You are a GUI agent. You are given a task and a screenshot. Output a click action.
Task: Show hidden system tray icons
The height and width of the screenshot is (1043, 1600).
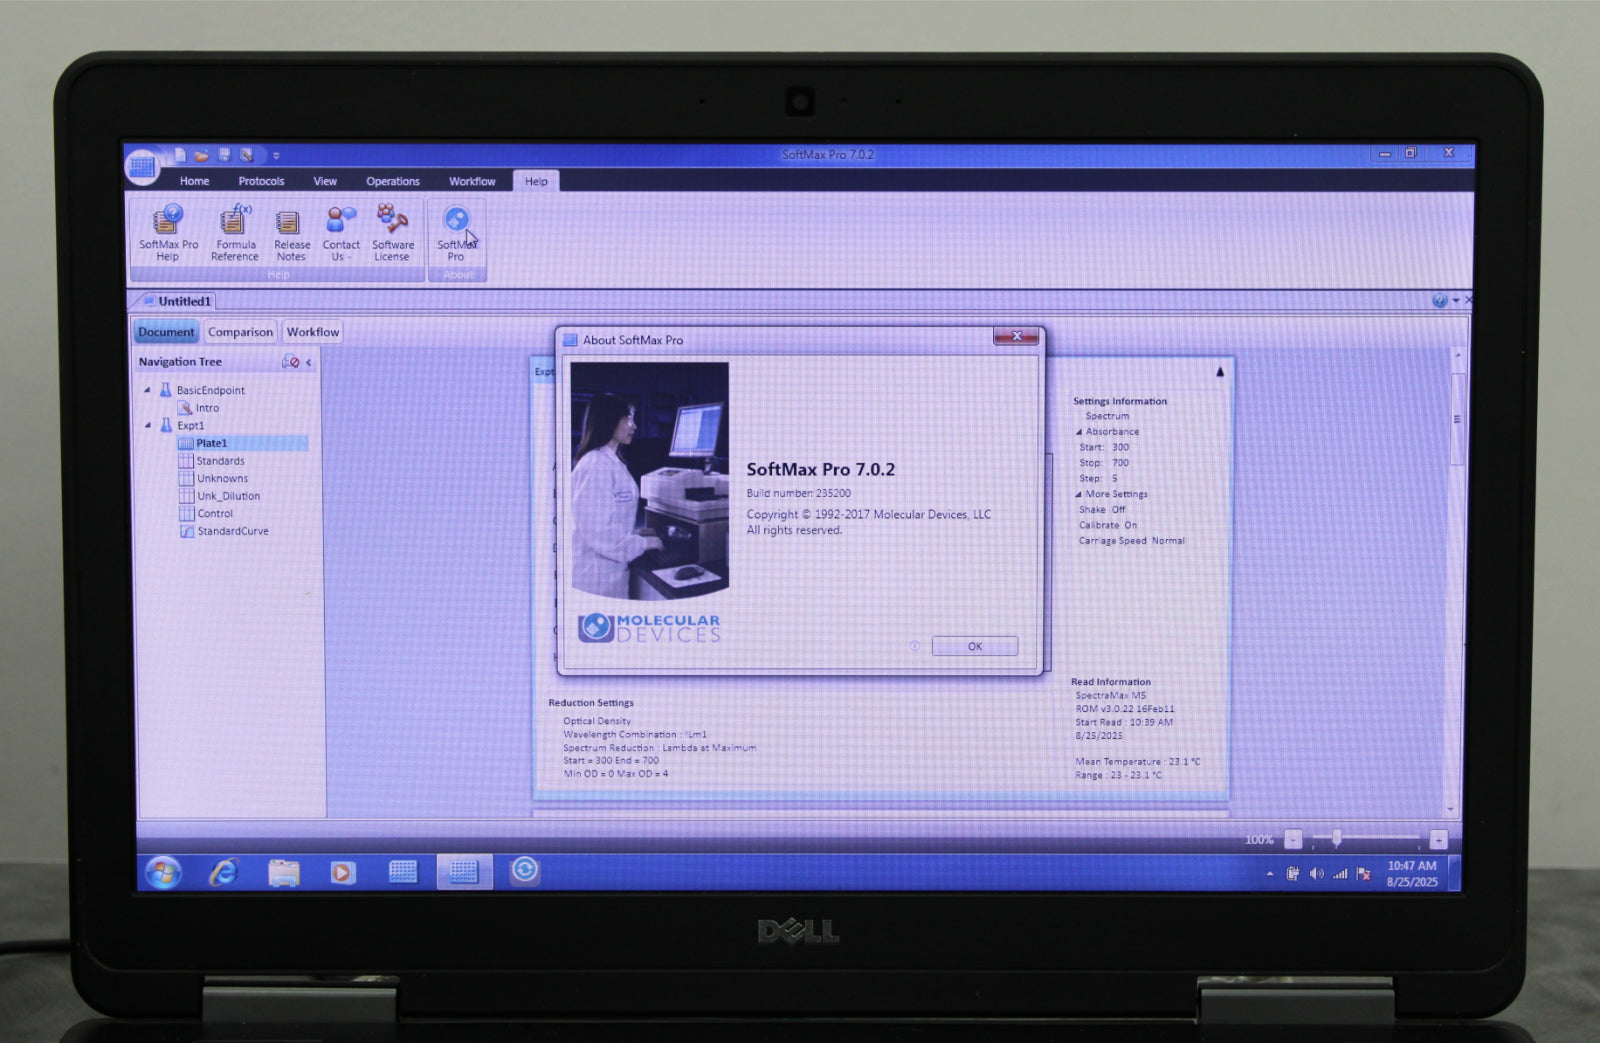click(1270, 874)
